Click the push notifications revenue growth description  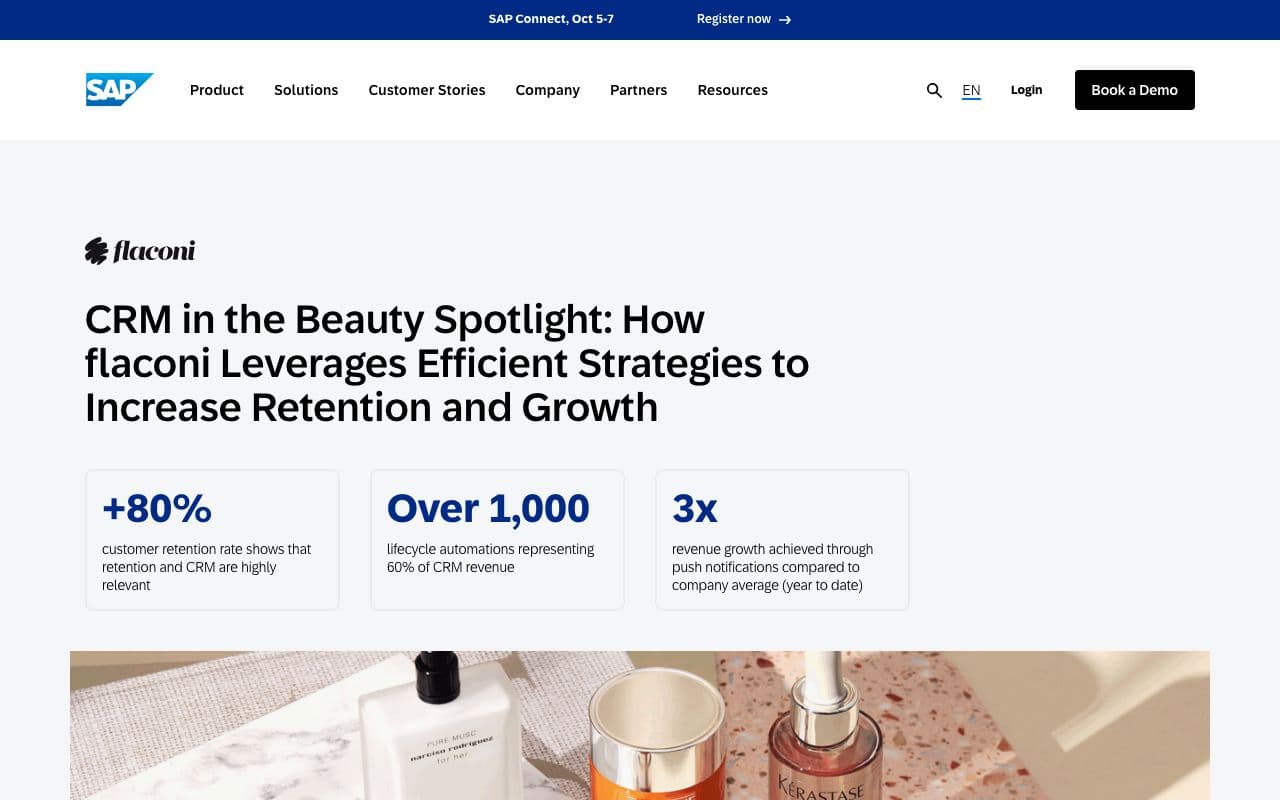(772, 567)
